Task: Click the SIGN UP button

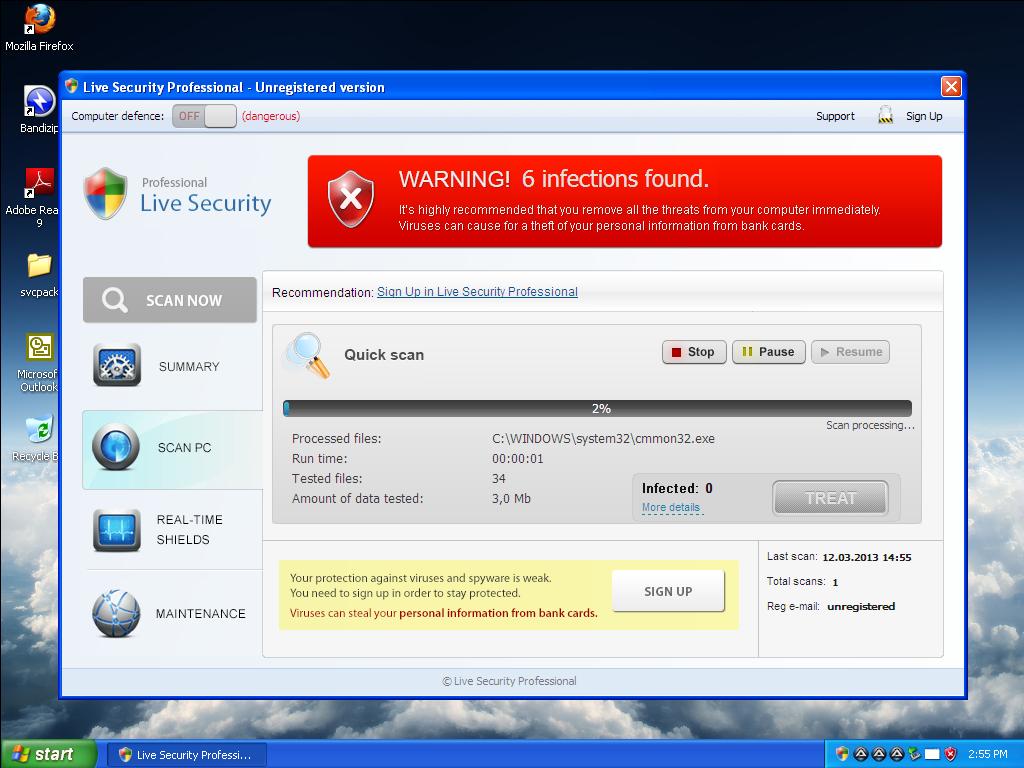Action: [x=668, y=591]
